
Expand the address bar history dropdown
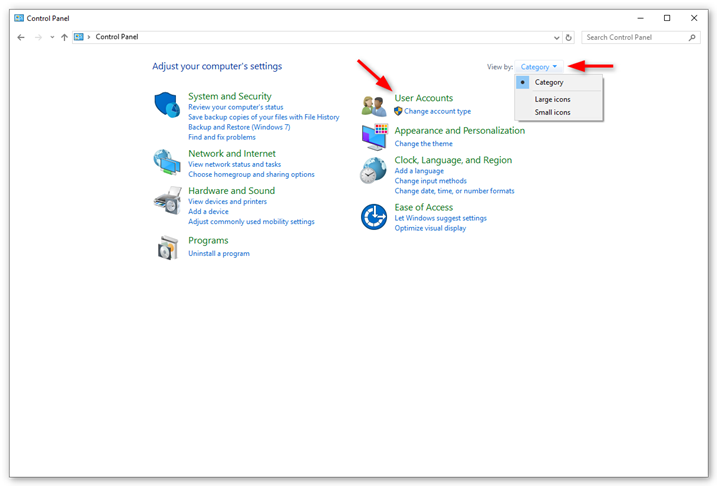[556, 37]
